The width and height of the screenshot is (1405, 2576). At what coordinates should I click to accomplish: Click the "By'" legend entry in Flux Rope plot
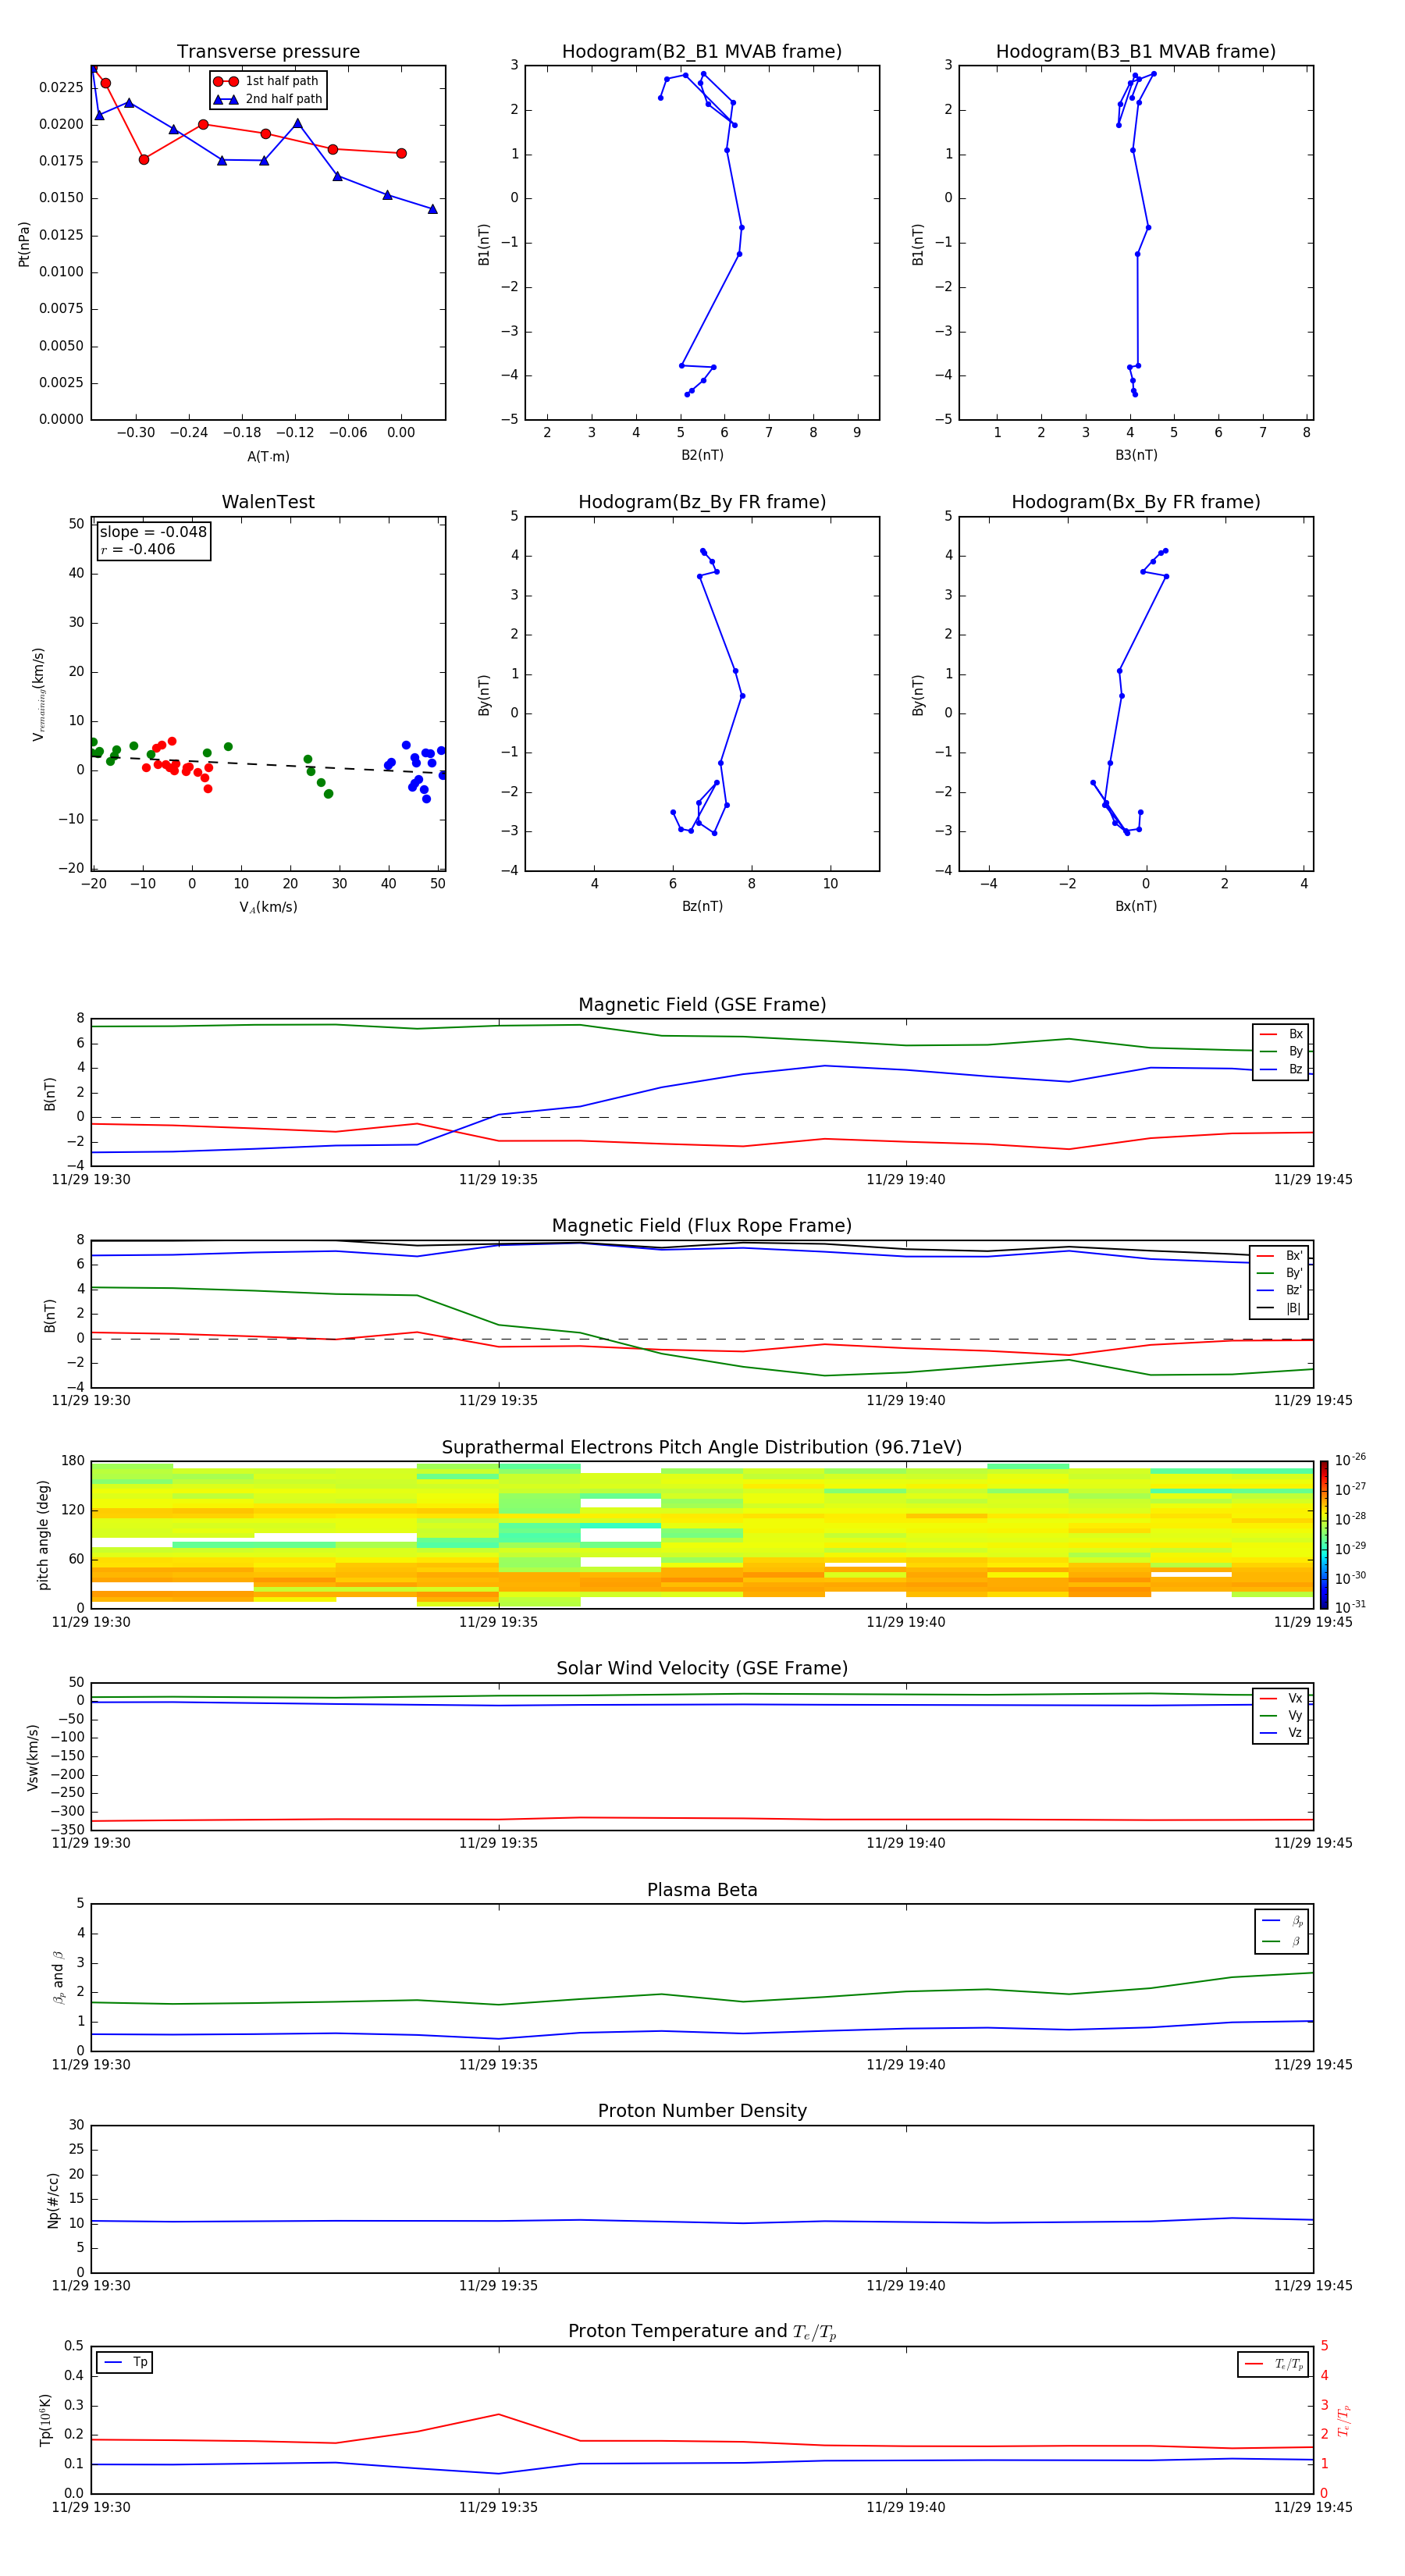click(1280, 1273)
